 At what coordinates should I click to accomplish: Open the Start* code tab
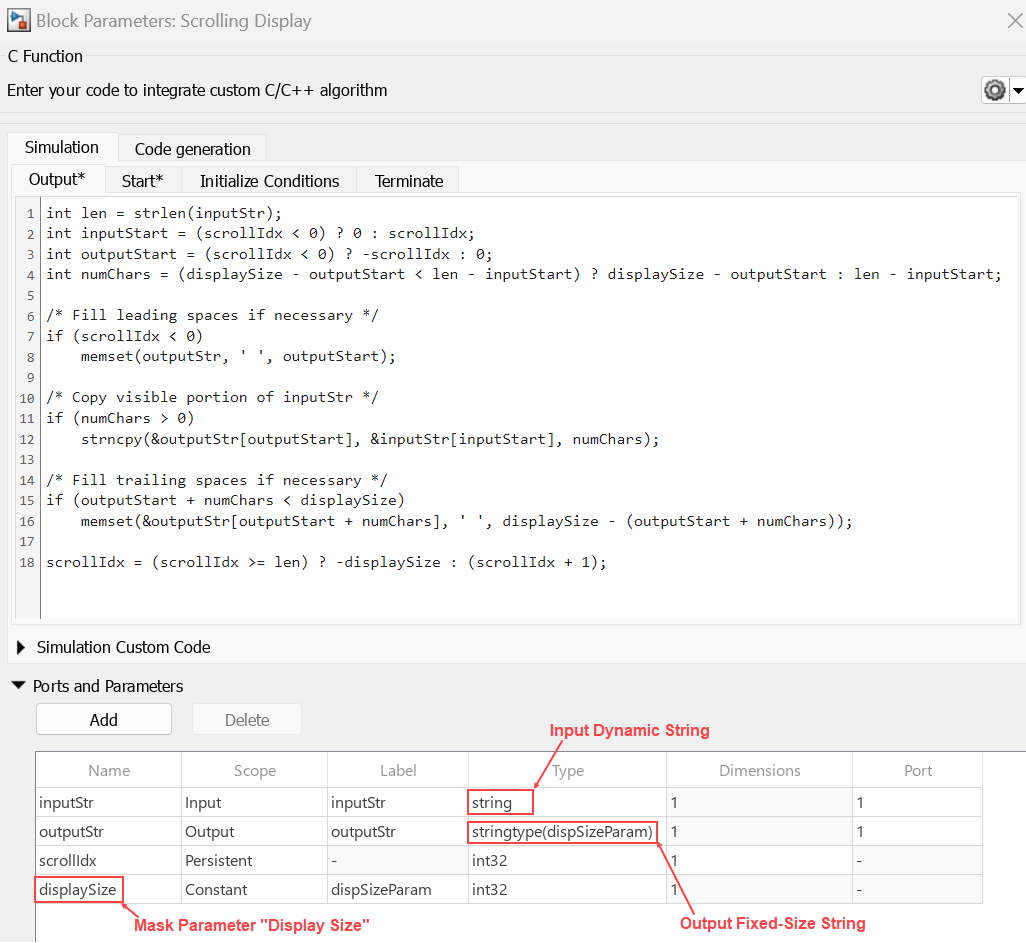tap(142, 181)
